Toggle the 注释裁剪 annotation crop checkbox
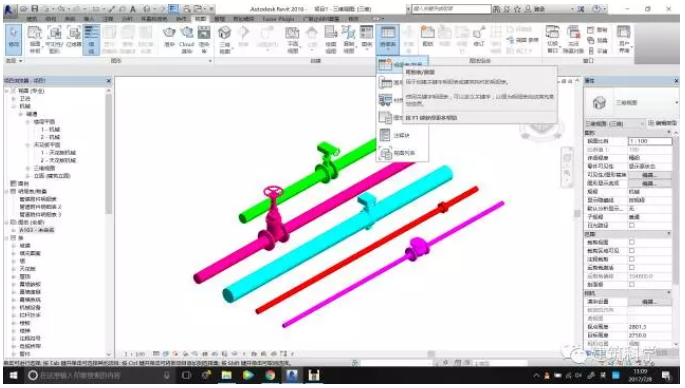685x388 pixels. point(632,259)
